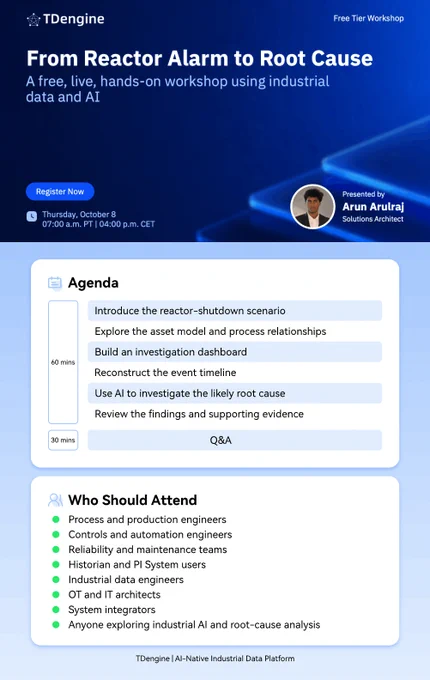Viewport: 430px width, 680px height.
Task: Click the TDengine star logo icon
Action: (33, 20)
